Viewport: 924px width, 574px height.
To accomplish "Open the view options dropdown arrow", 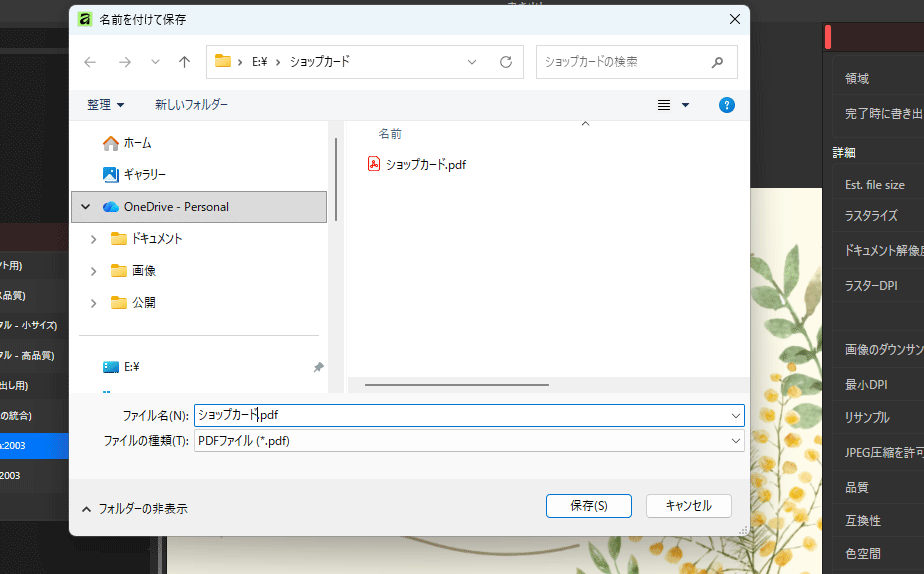I will point(685,105).
